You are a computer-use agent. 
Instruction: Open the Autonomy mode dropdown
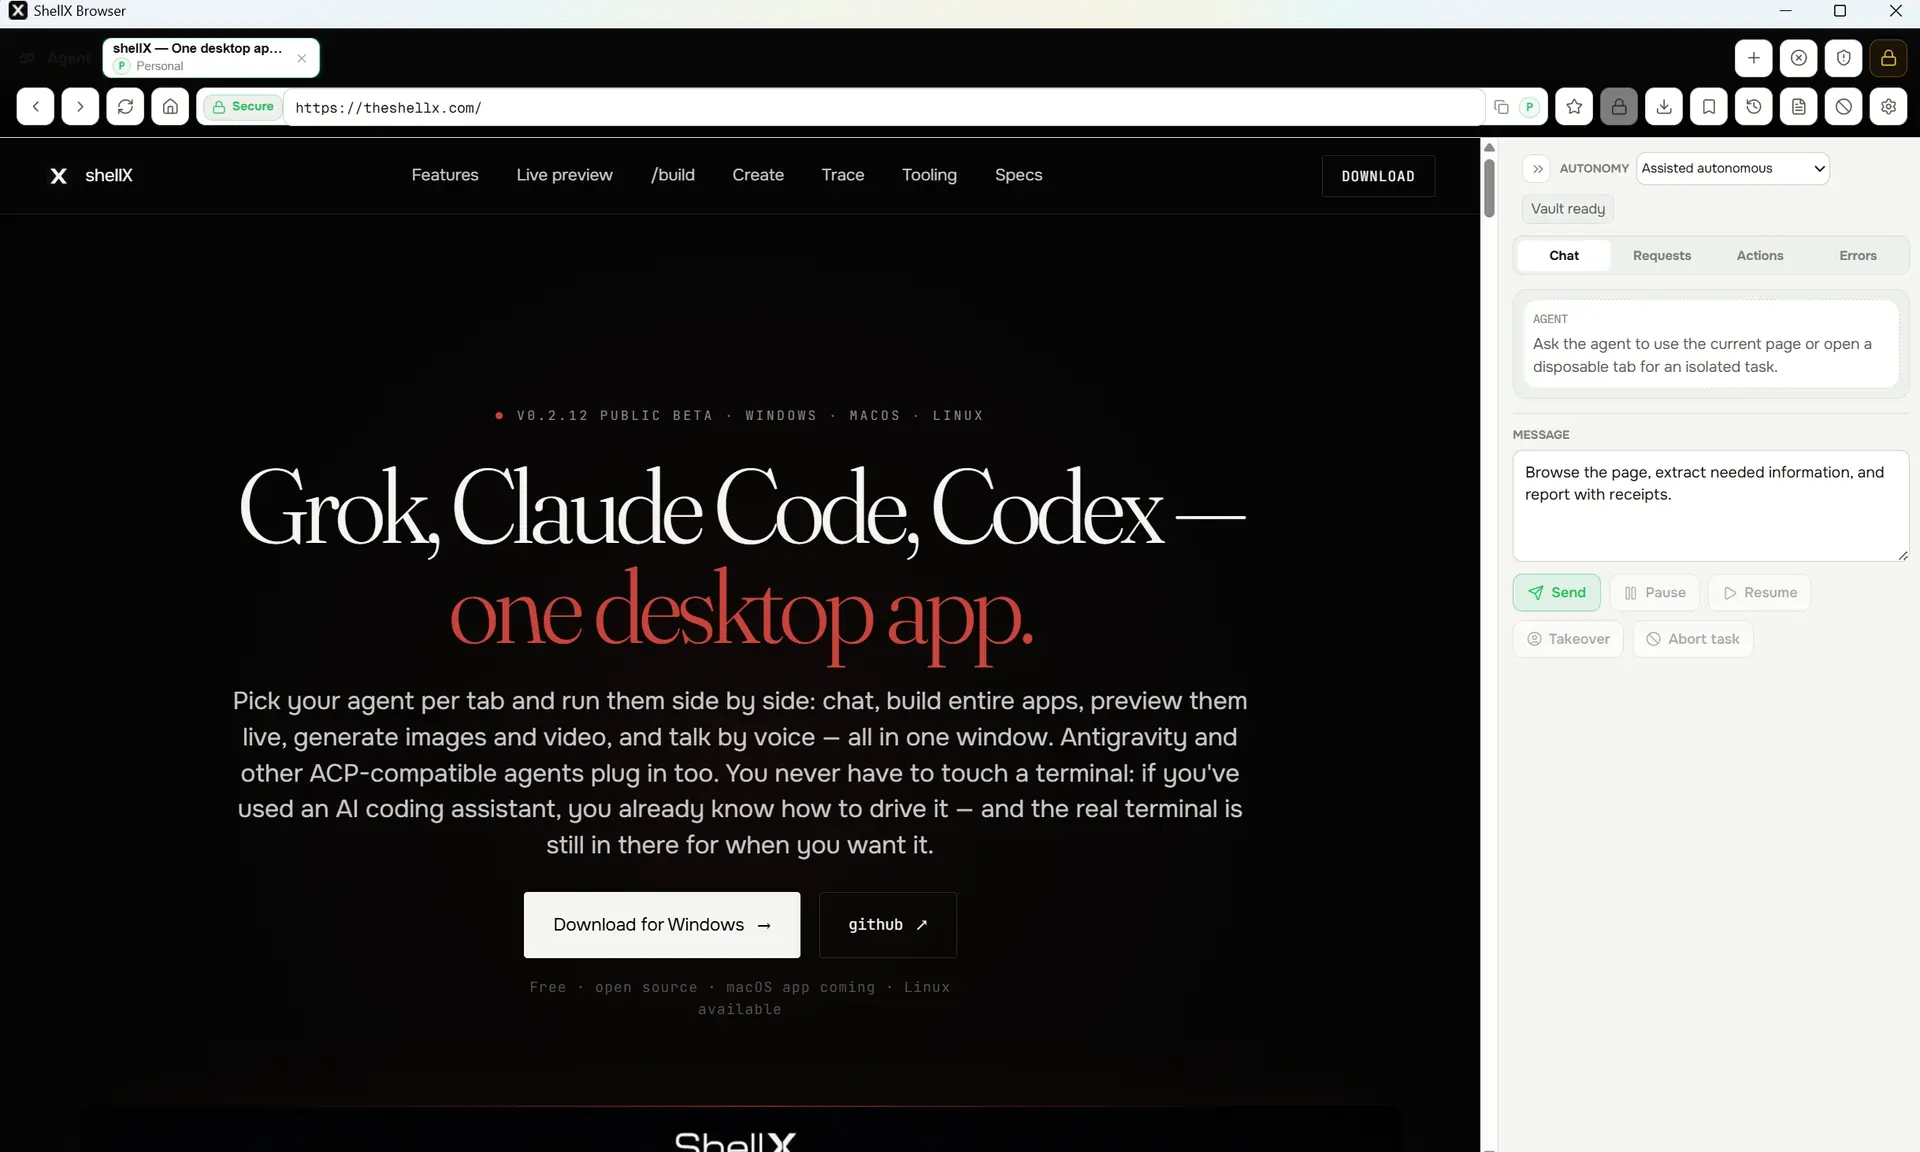[x=1733, y=169]
